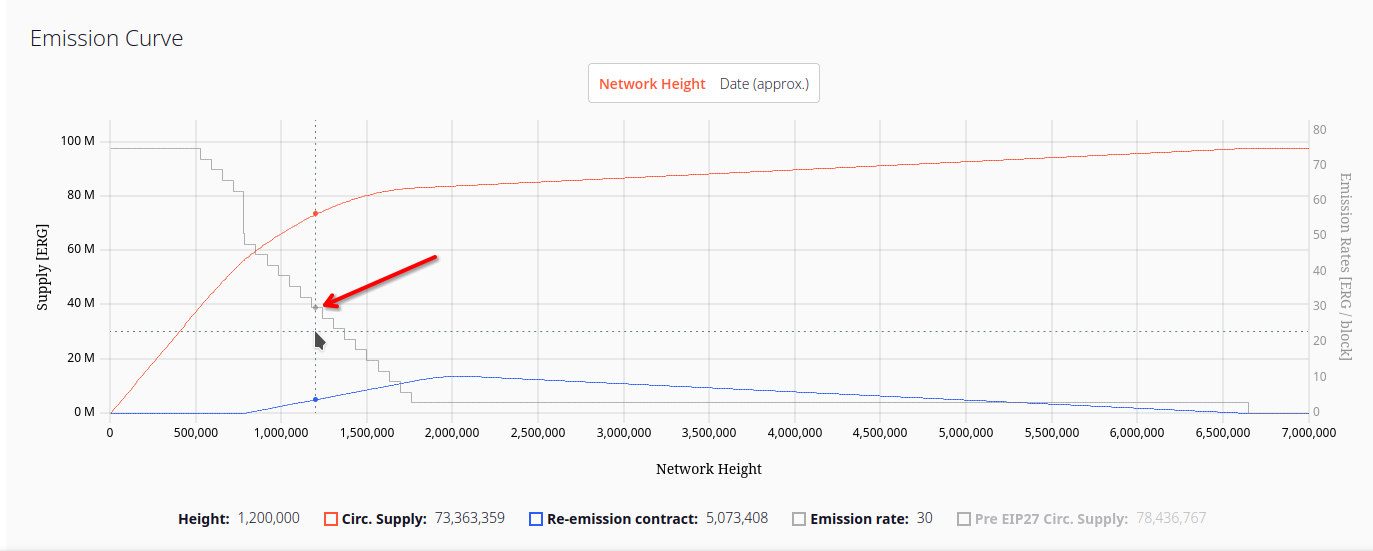Click the 80 label on the emission rate axis
This screenshot has height=551, width=1373.
tap(1319, 130)
